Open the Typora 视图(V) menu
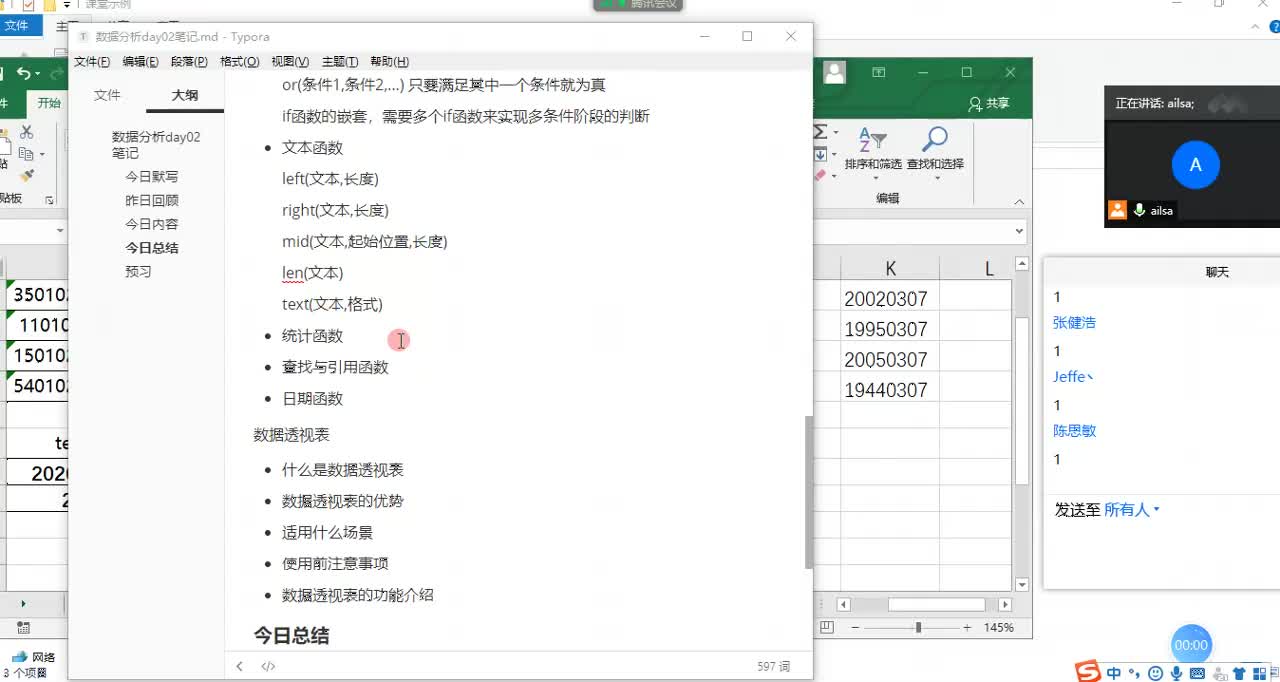 290,62
